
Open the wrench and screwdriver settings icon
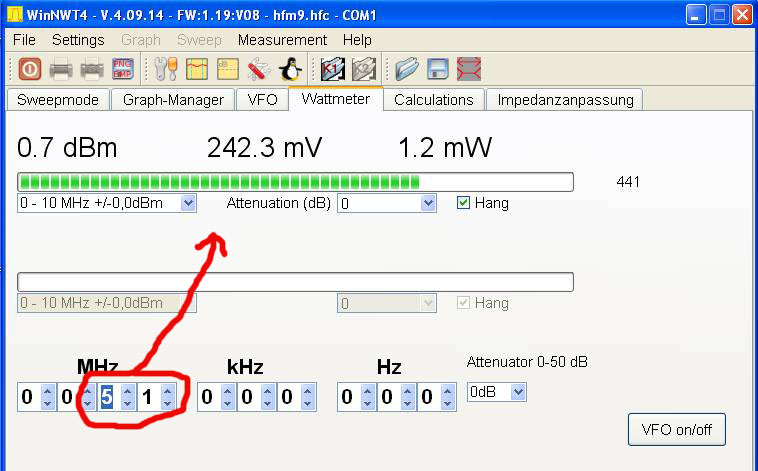coord(164,69)
